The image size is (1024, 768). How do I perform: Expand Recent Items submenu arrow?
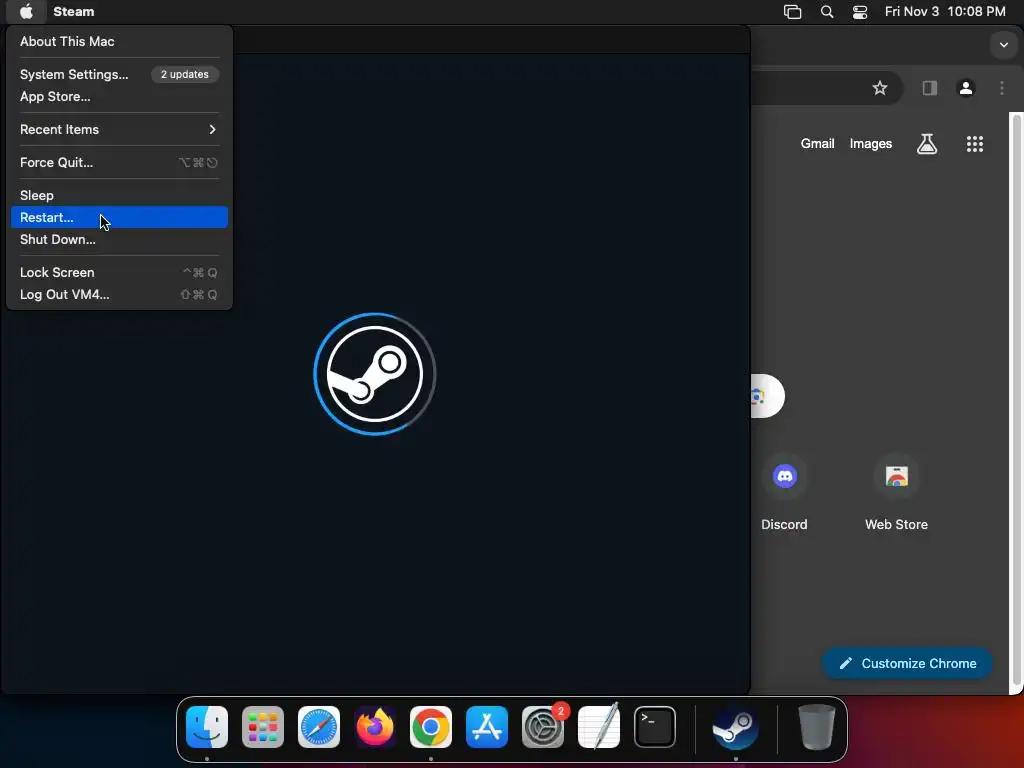click(212, 129)
